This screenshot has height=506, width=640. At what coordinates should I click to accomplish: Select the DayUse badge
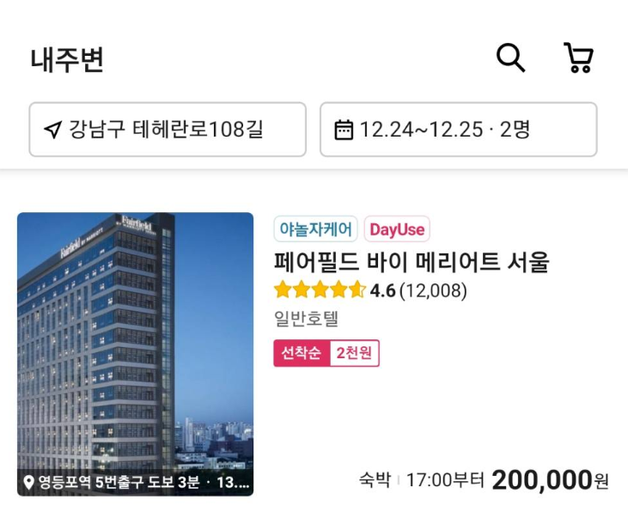click(x=397, y=229)
